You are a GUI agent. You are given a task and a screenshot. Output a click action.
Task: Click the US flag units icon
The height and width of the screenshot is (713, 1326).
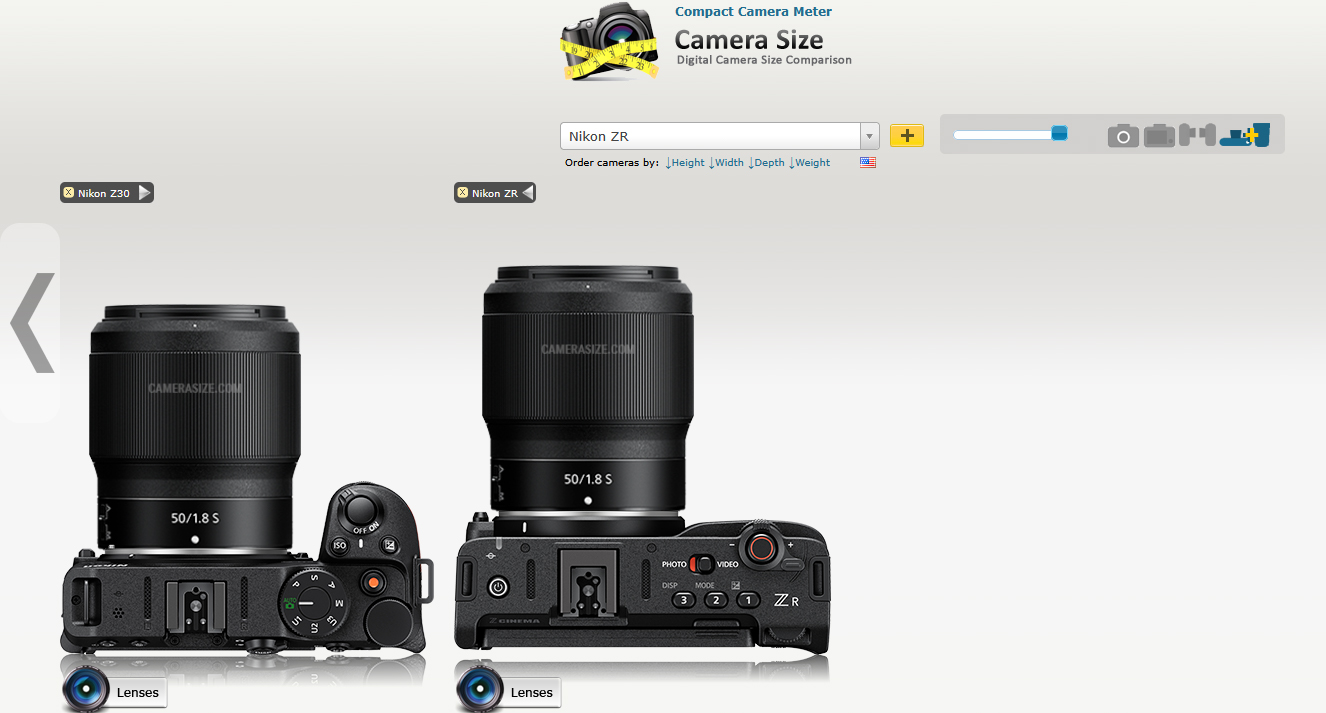[868, 162]
